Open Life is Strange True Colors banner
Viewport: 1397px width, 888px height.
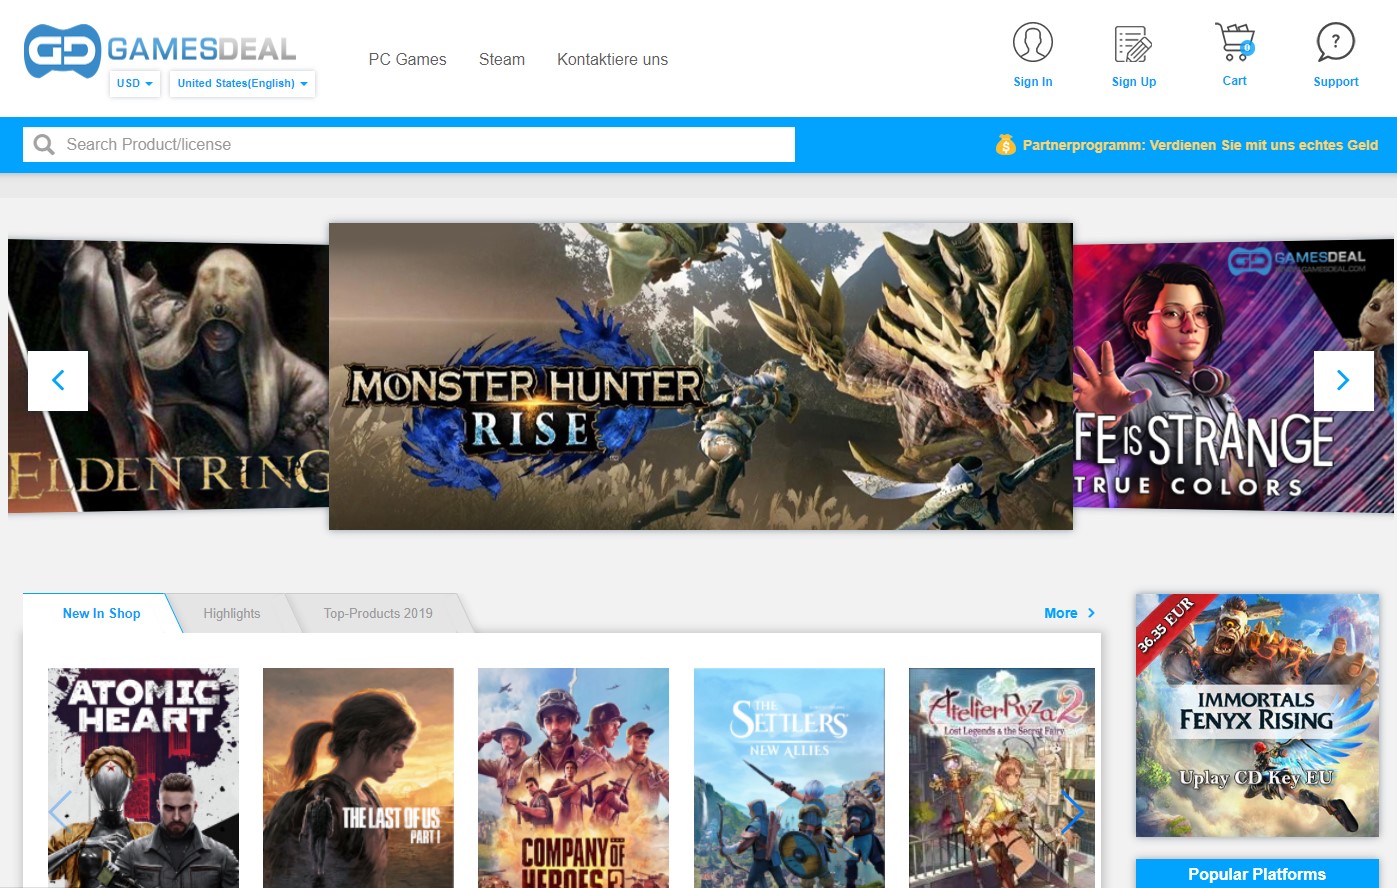tap(1233, 376)
